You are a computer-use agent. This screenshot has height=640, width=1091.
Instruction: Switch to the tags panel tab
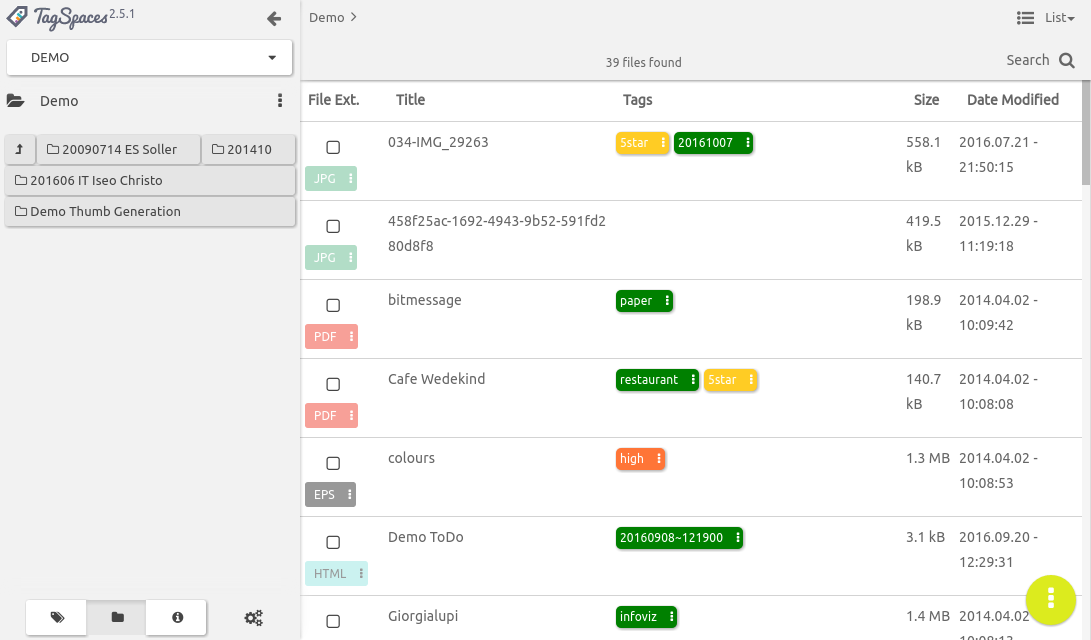(57, 618)
